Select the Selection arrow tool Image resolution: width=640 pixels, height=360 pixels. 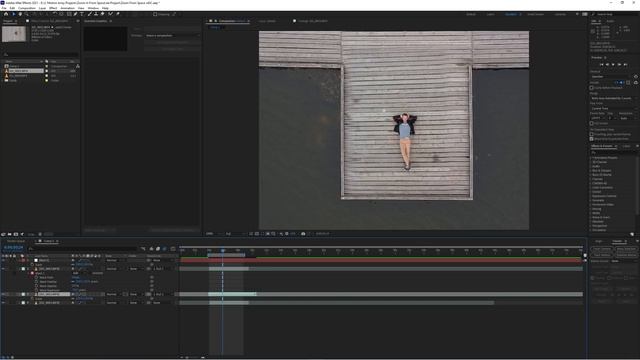pyautogui.click(x=13, y=14)
